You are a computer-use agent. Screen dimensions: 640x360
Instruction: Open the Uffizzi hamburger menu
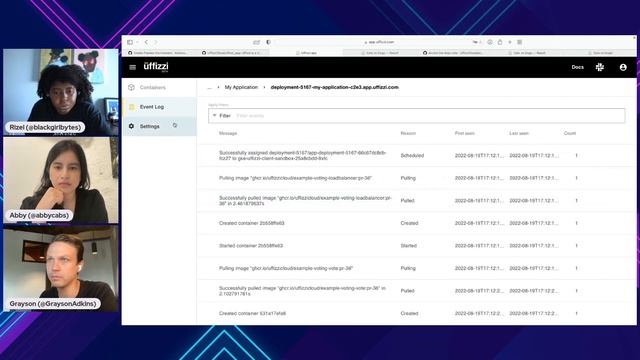coord(133,67)
